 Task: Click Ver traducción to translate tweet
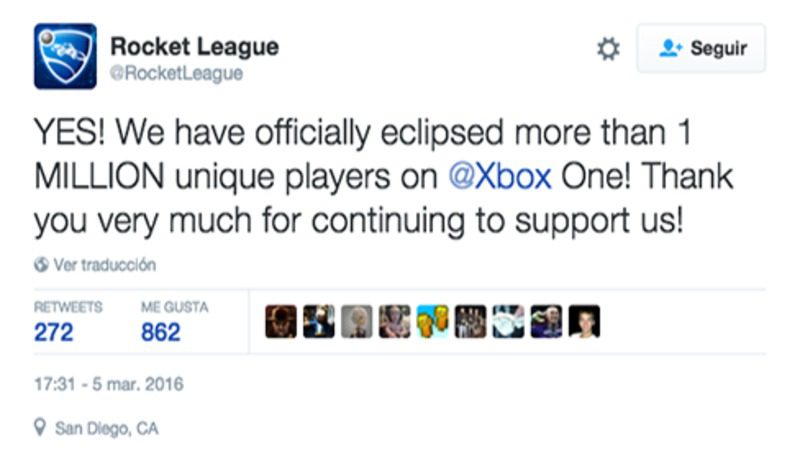104,265
